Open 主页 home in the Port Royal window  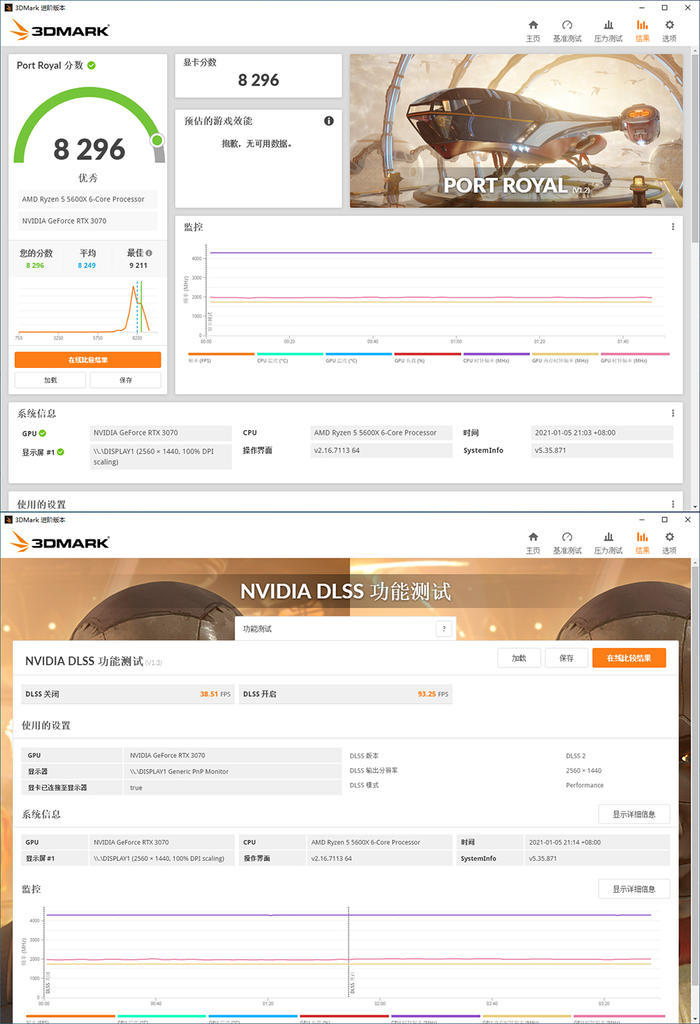click(x=533, y=31)
